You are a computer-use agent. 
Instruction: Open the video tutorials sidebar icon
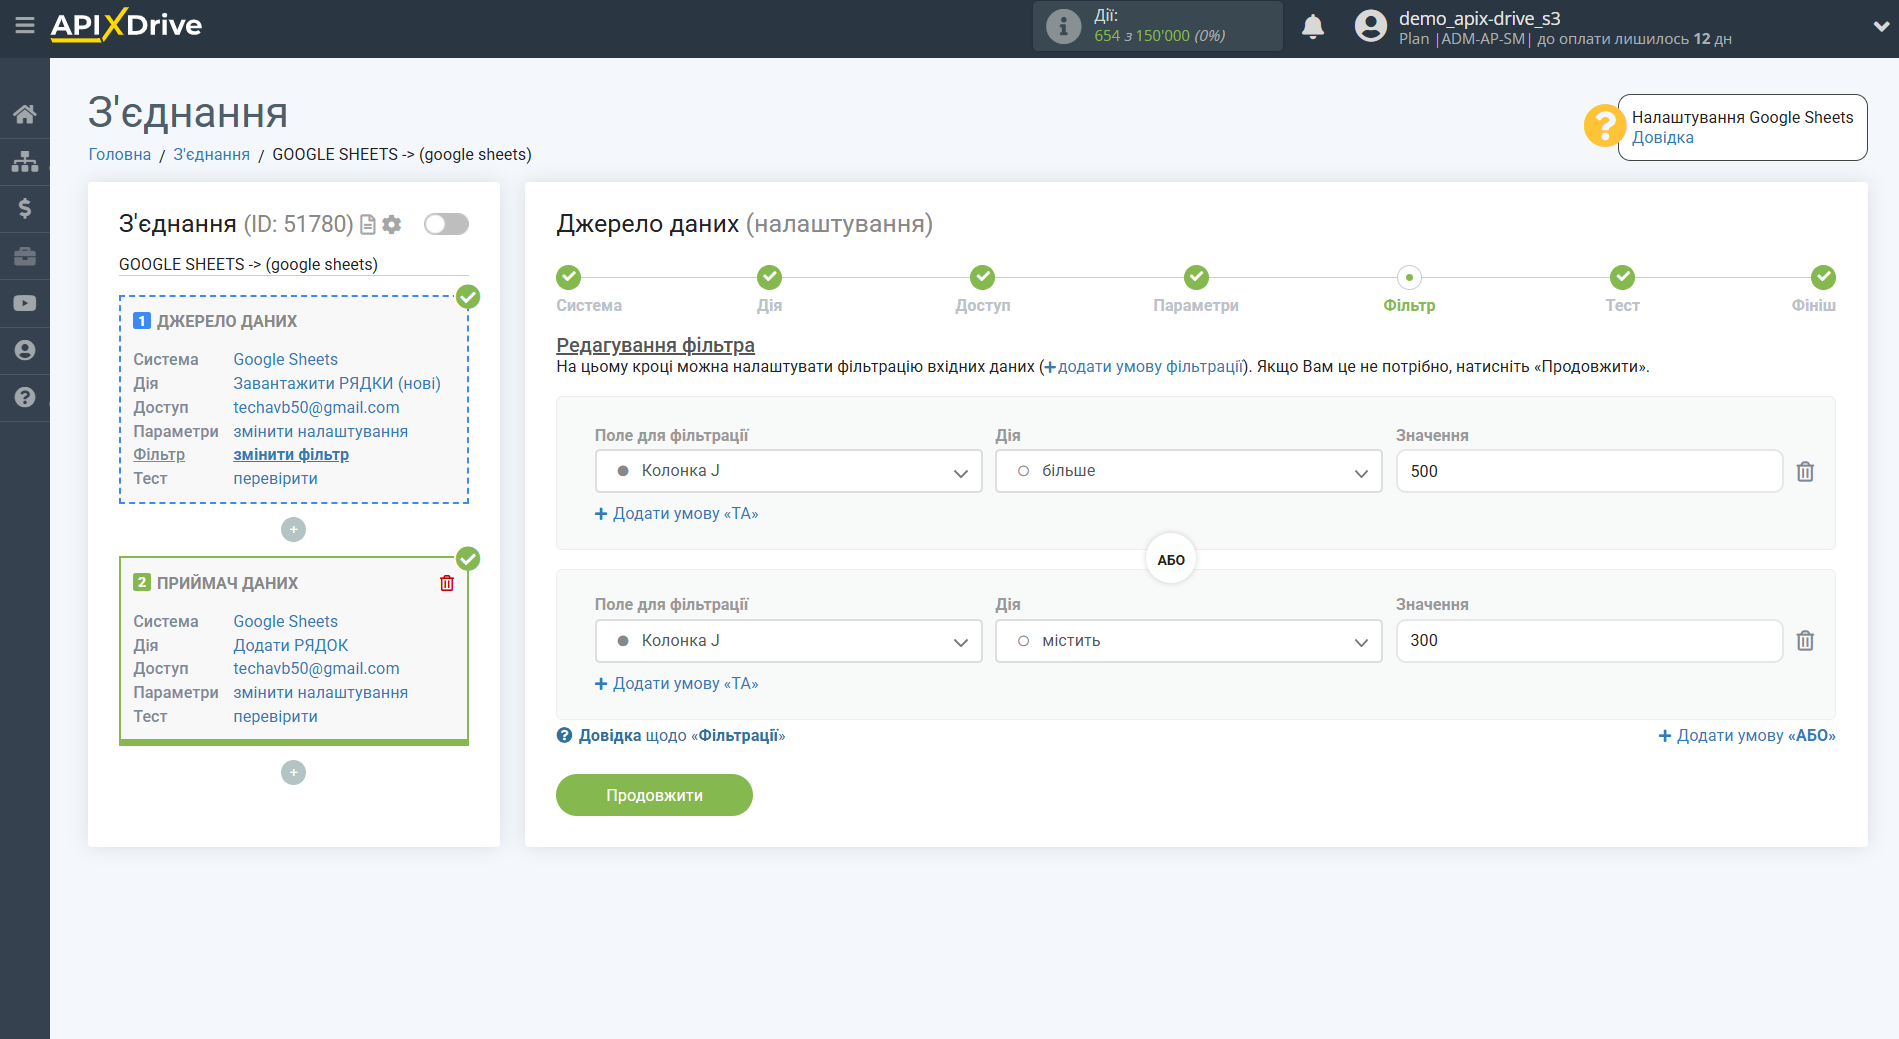25,303
